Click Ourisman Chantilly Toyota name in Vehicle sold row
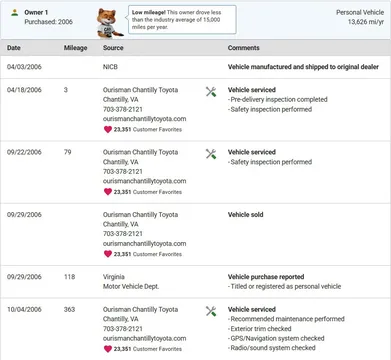The image size is (391, 360). coord(140,215)
